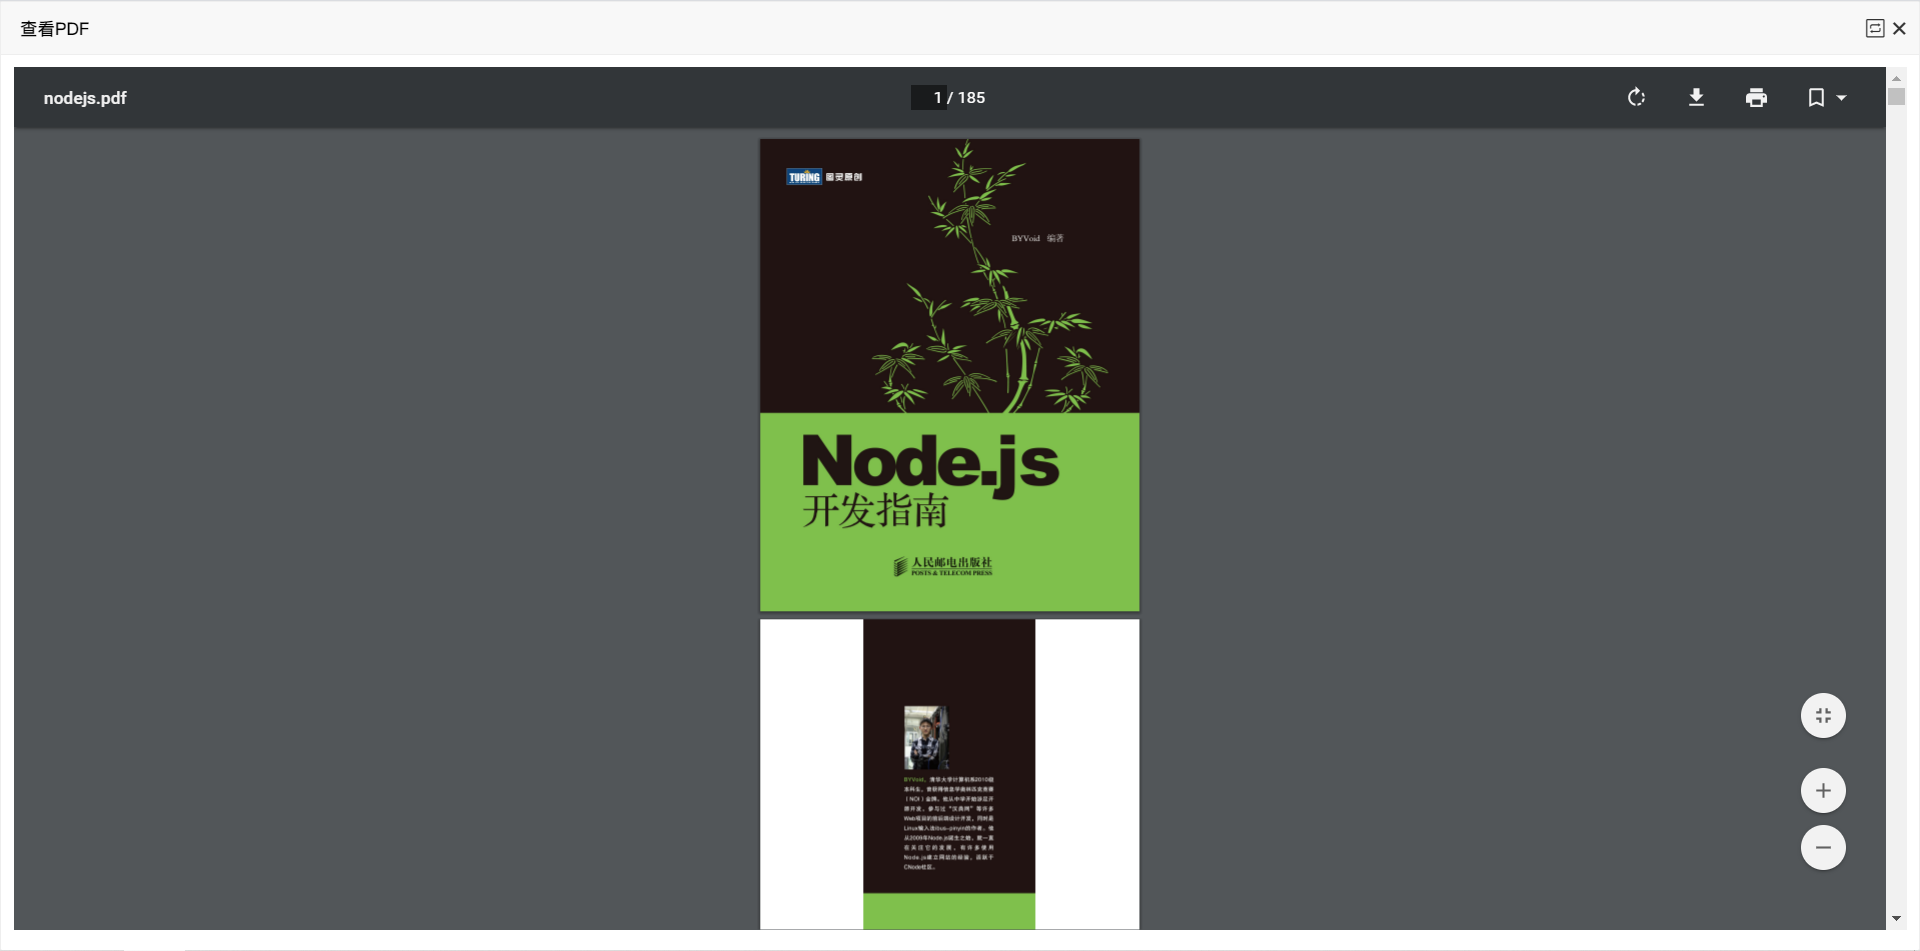This screenshot has height=951, width=1920.
Task: Click the page number input field
Action: pyautogui.click(x=928, y=97)
